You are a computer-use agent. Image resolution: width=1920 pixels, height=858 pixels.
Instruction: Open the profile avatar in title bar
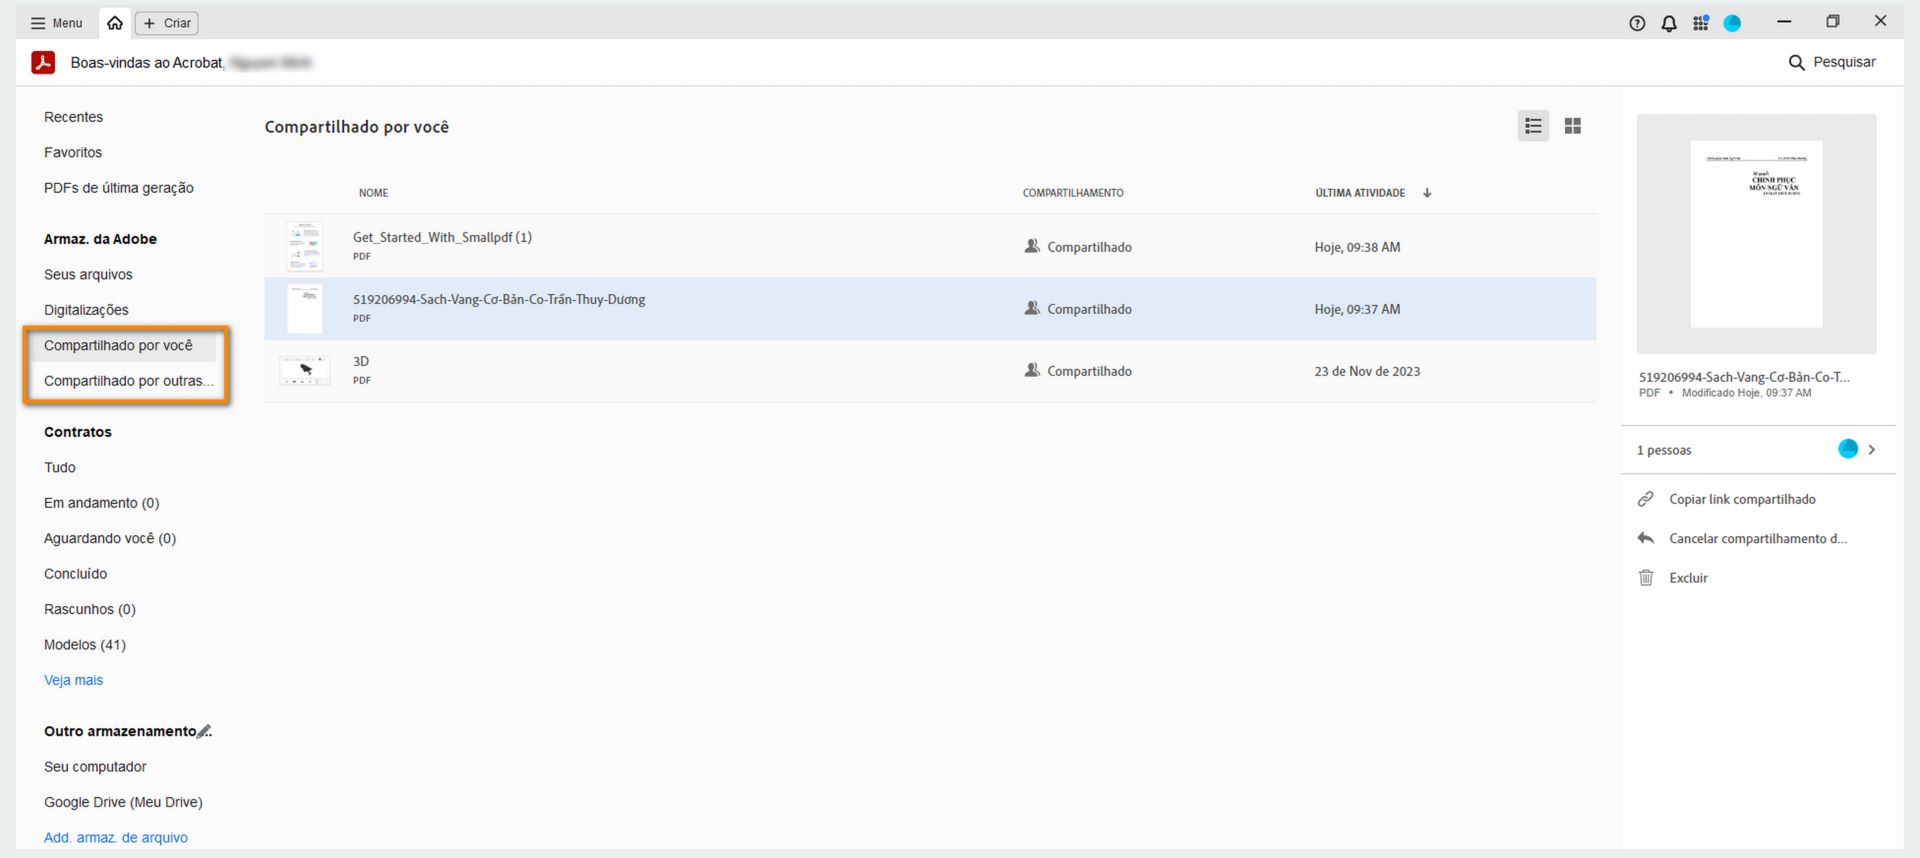tap(1733, 23)
